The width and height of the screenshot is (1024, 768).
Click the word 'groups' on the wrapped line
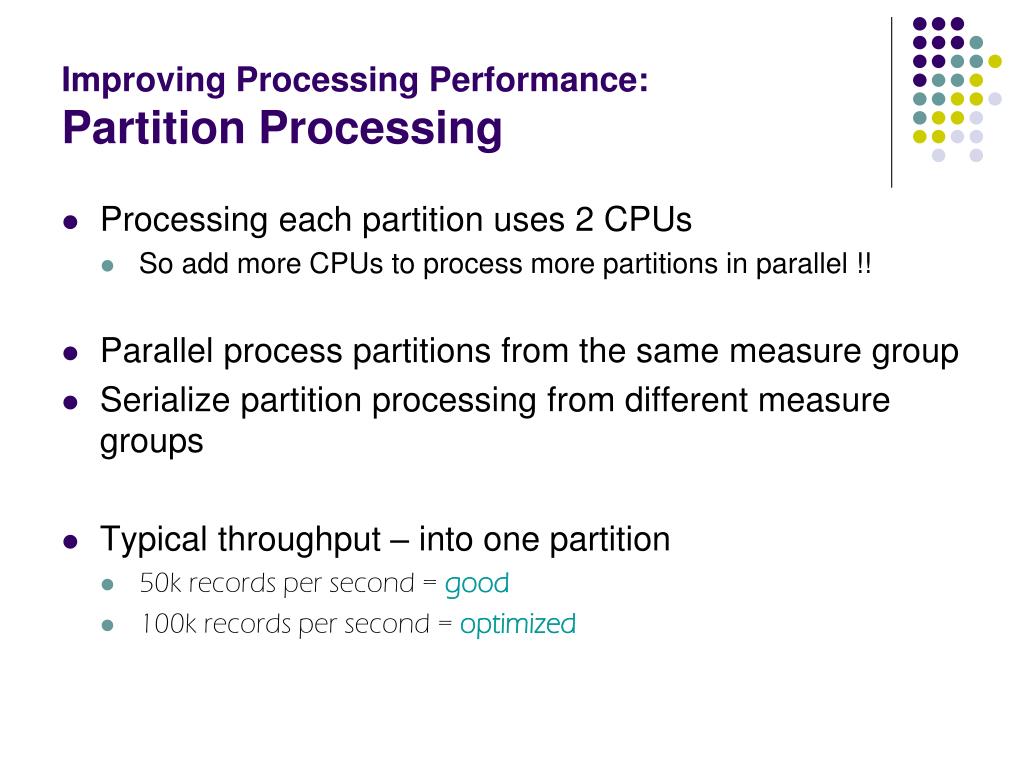pos(151,442)
